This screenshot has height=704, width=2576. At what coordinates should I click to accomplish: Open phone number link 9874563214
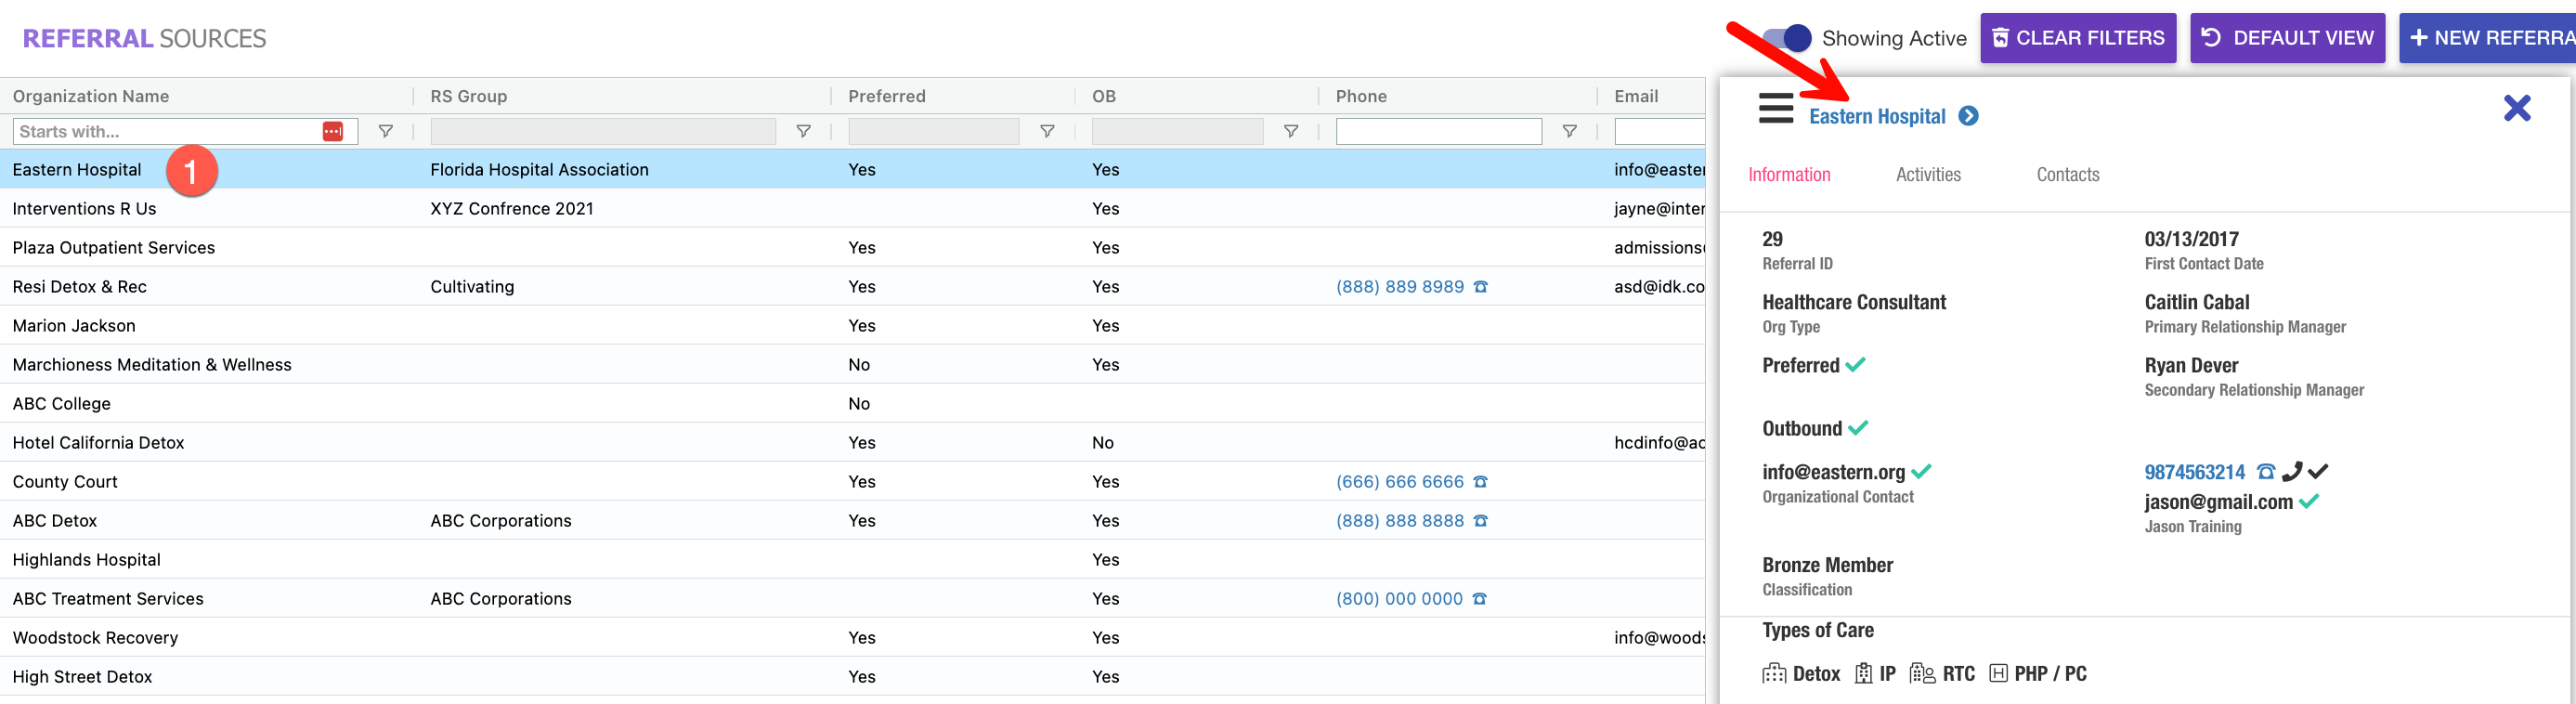click(2194, 472)
